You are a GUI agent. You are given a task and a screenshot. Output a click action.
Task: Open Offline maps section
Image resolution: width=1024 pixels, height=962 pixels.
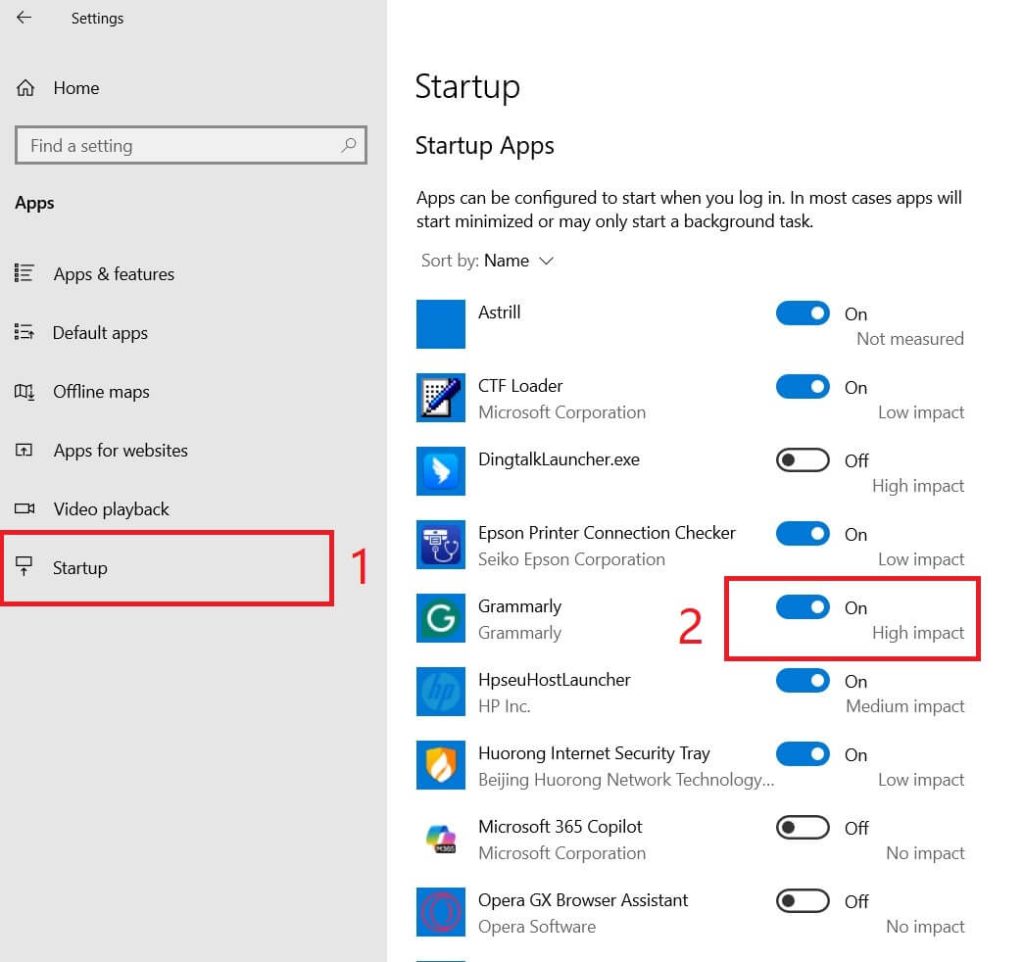[101, 391]
